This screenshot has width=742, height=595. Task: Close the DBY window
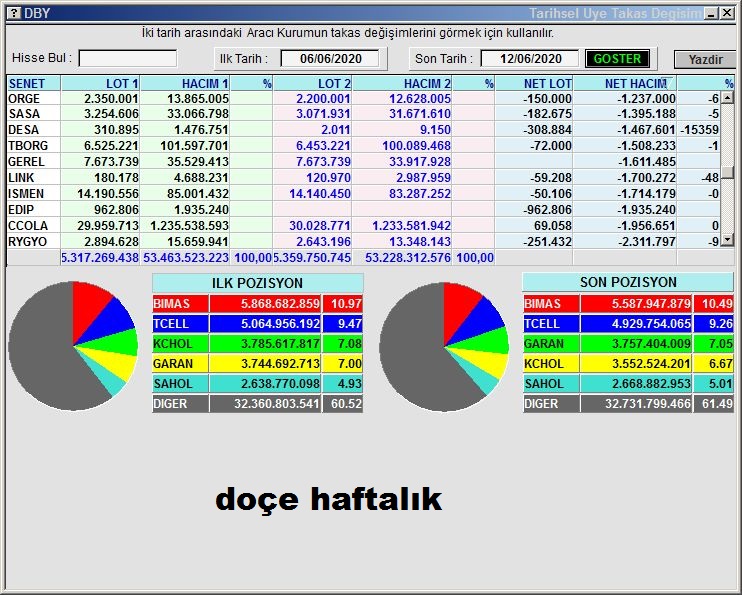[x=727, y=13]
